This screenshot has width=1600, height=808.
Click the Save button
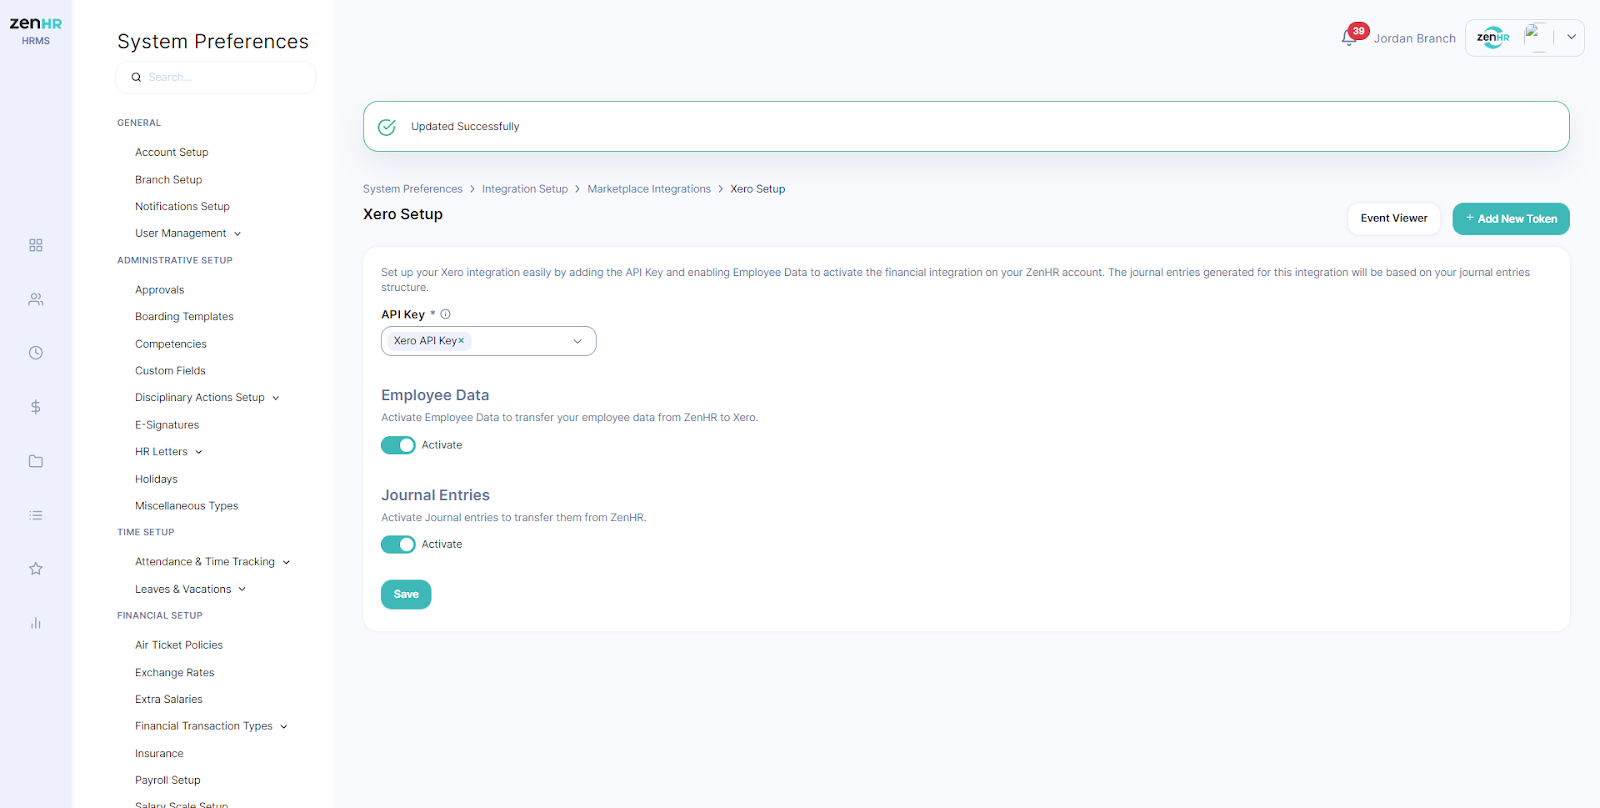click(x=406, y=594)
